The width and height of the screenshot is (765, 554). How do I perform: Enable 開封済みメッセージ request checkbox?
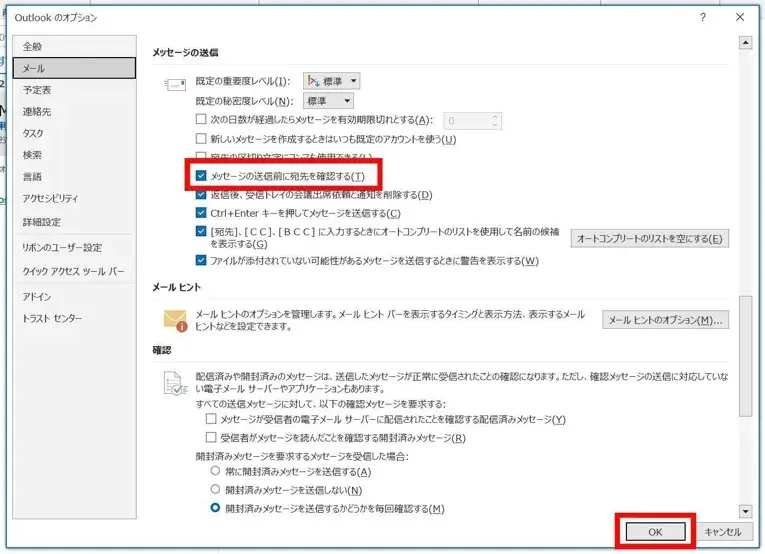click(211, 437)
